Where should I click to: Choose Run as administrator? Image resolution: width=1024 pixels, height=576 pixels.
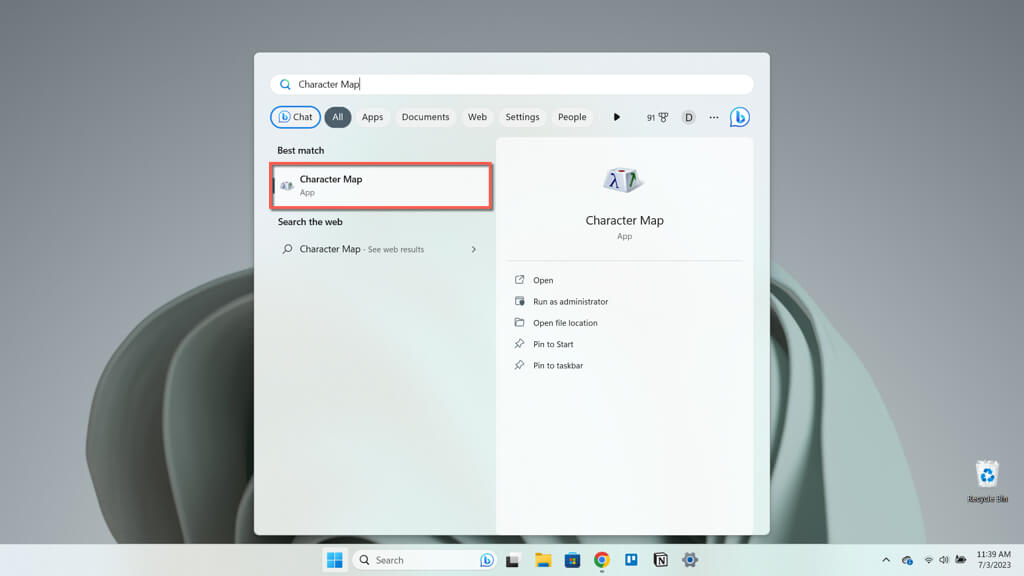coord(570,302)
